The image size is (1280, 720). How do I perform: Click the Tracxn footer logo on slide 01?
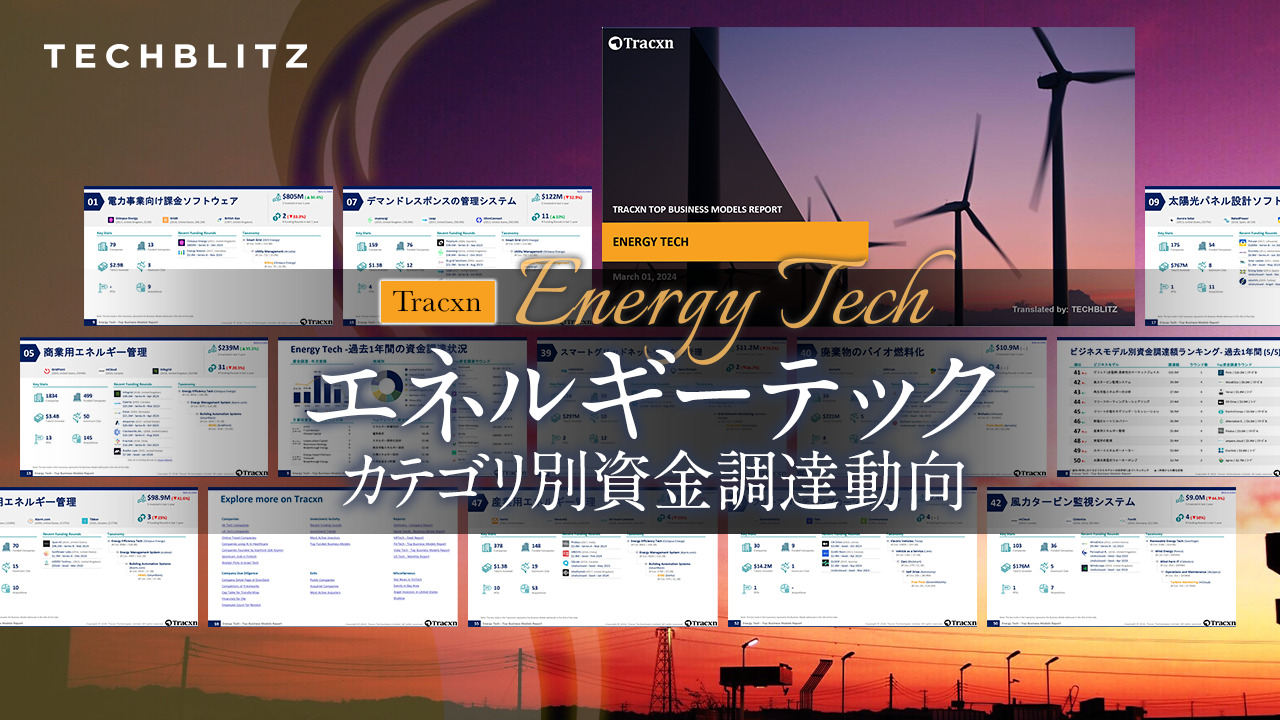click(316, 321)
